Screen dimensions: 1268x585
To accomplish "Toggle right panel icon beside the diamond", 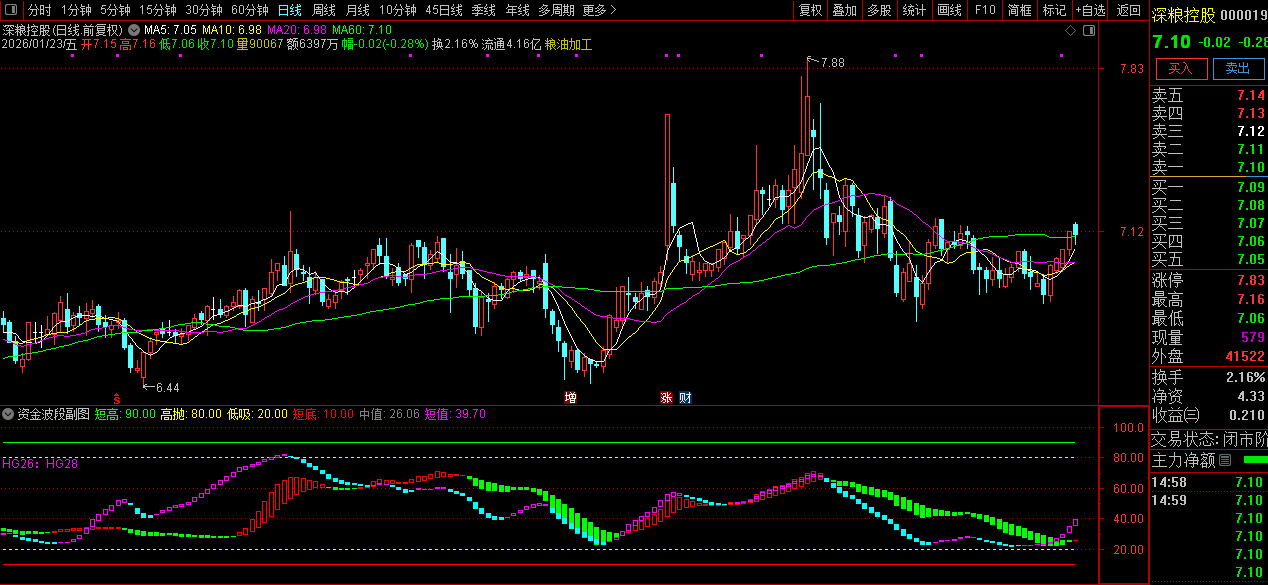I will click(1087, 31).
